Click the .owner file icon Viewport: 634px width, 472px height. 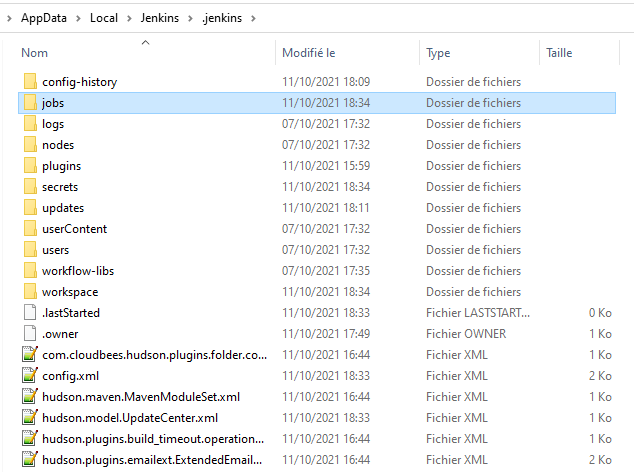pos(29,334)
